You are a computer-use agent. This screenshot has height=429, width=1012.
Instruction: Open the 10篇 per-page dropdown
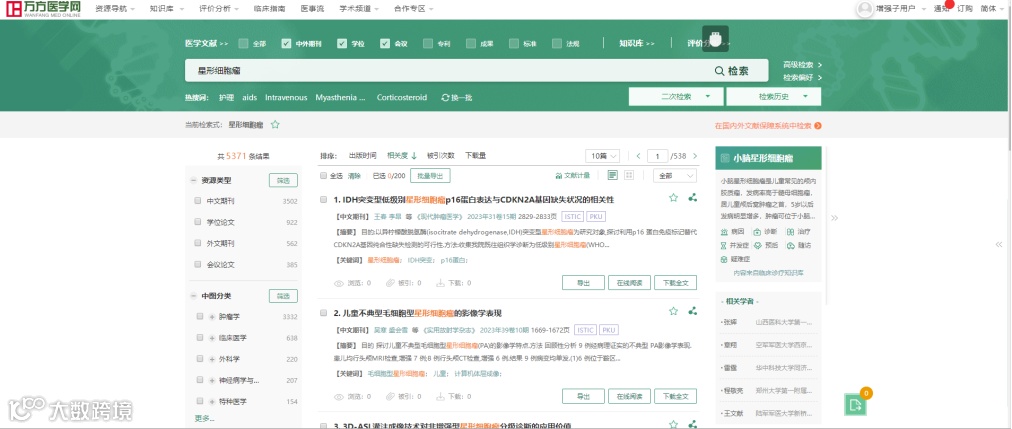[603, 156]
